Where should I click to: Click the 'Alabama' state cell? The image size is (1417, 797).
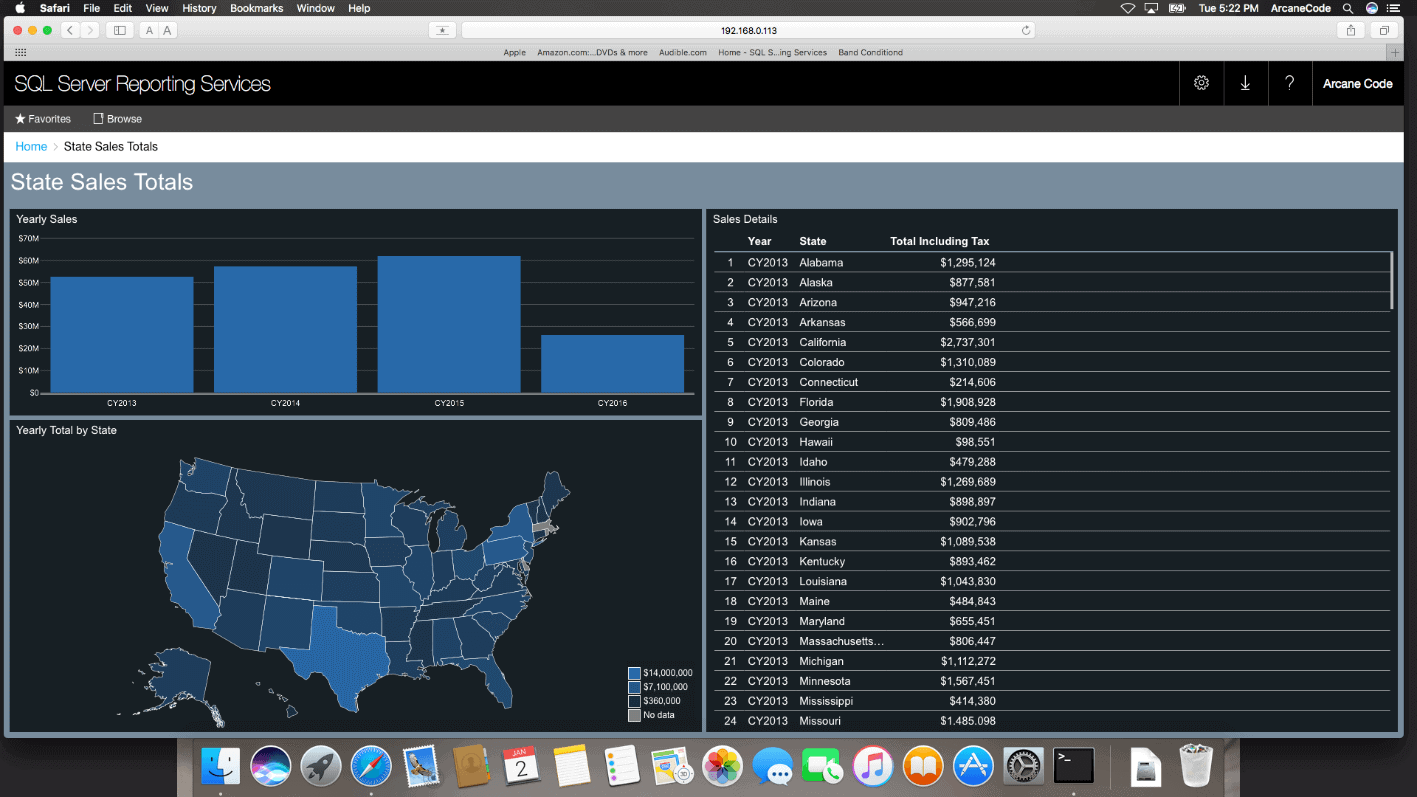point(821,263)
